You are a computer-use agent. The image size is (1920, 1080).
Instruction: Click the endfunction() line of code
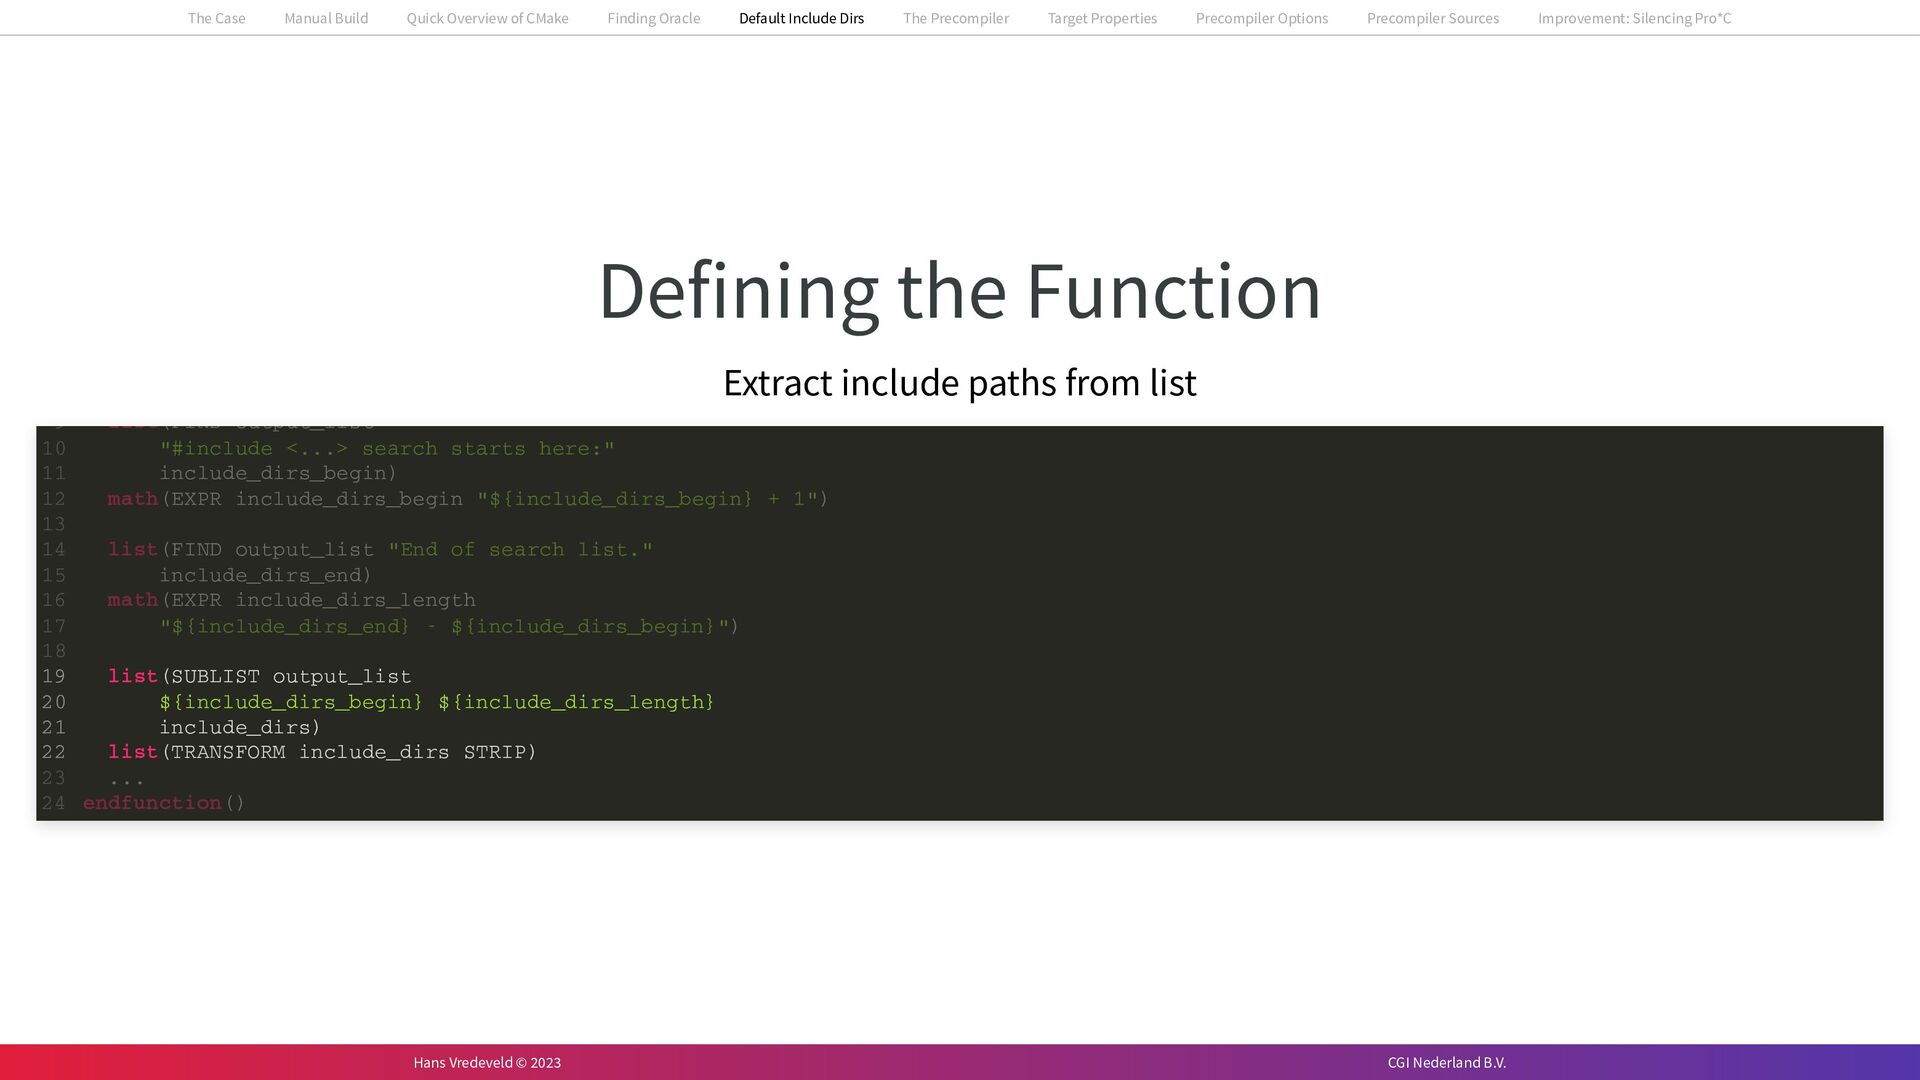click(x=163, y=803)
